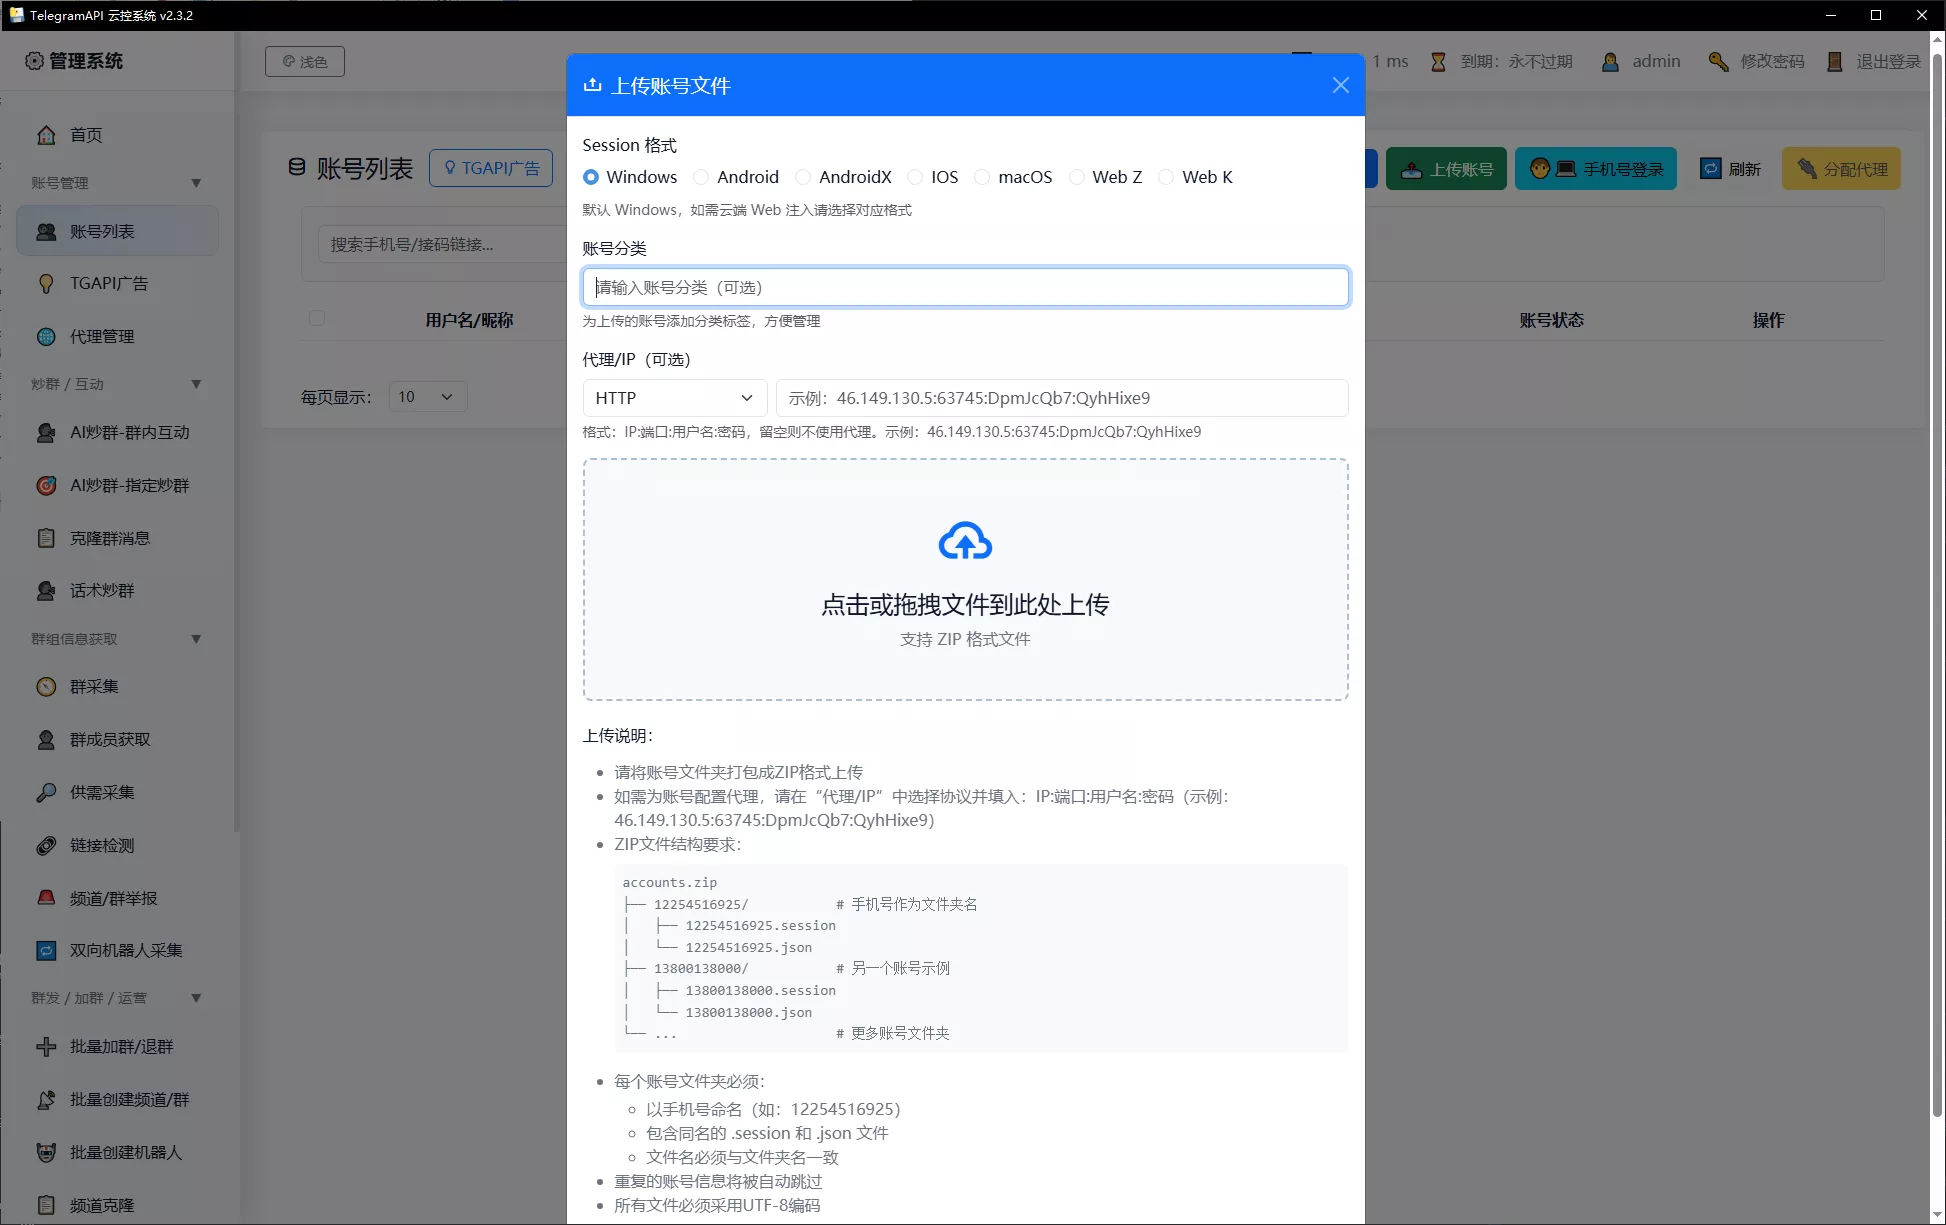
Task: Click the target icon beside AI炒群-指定炒群
Action: tap(46, 485)
